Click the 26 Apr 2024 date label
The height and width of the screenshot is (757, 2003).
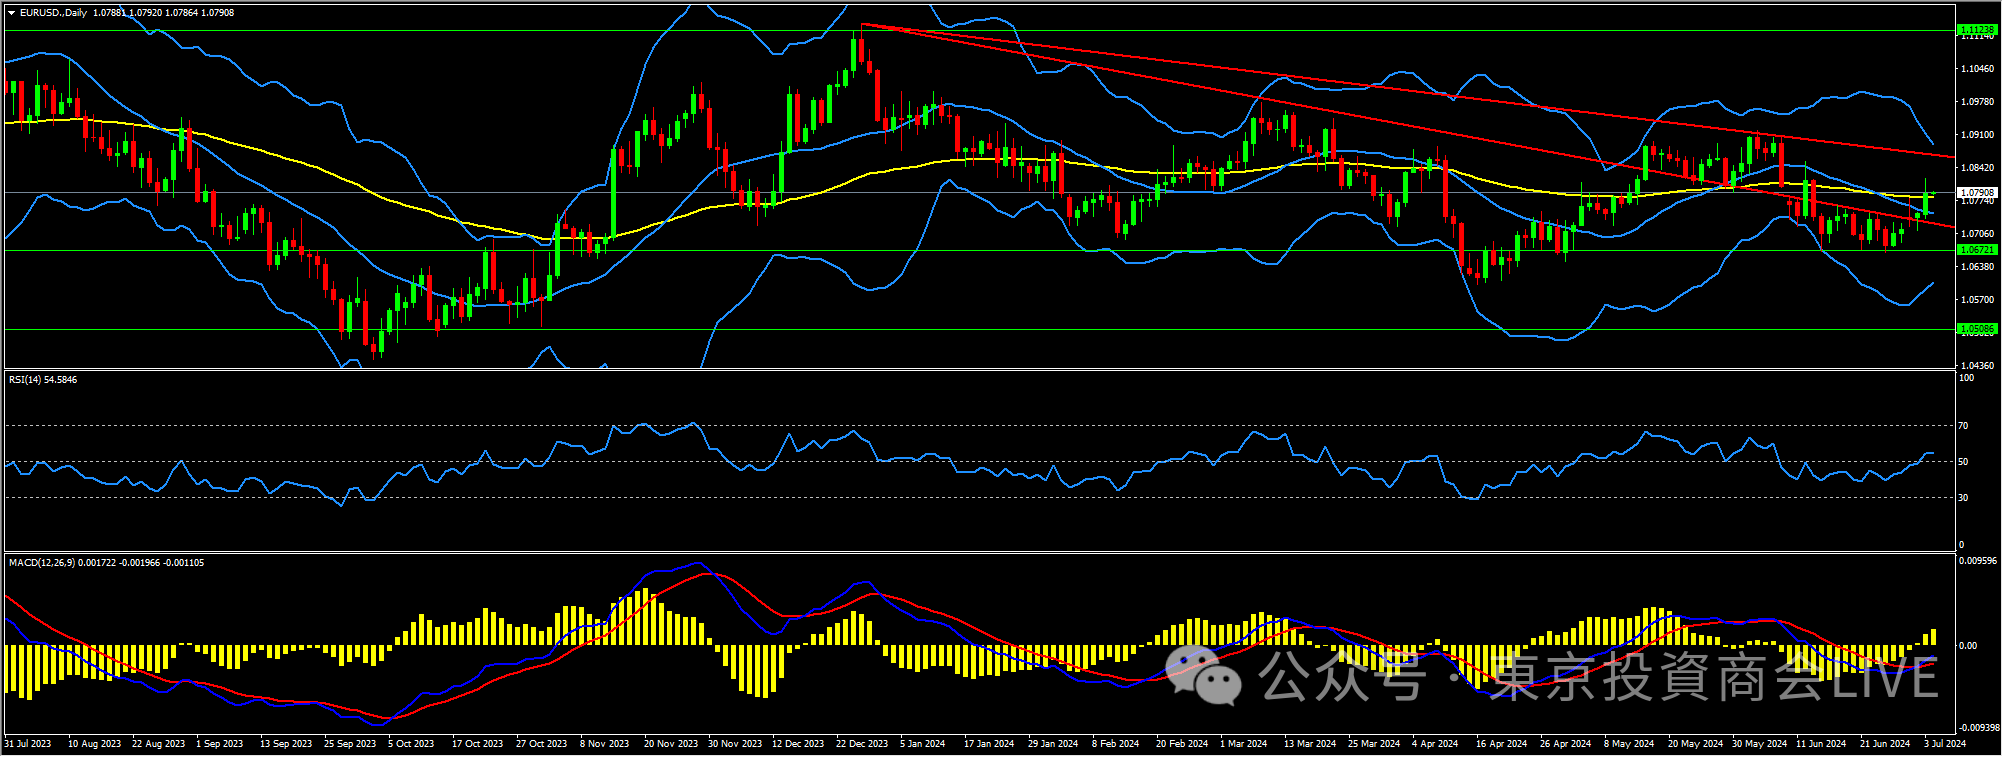[1565, 744]
